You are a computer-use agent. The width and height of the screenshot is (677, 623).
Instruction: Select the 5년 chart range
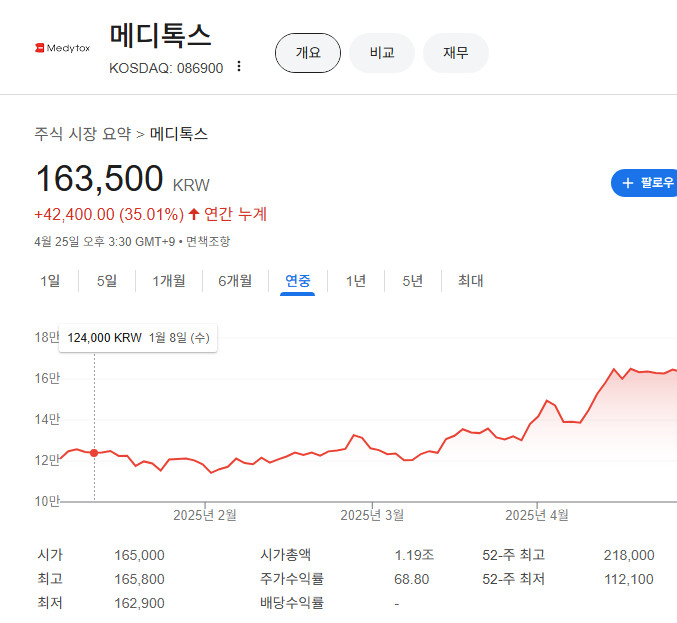point(412,281)
